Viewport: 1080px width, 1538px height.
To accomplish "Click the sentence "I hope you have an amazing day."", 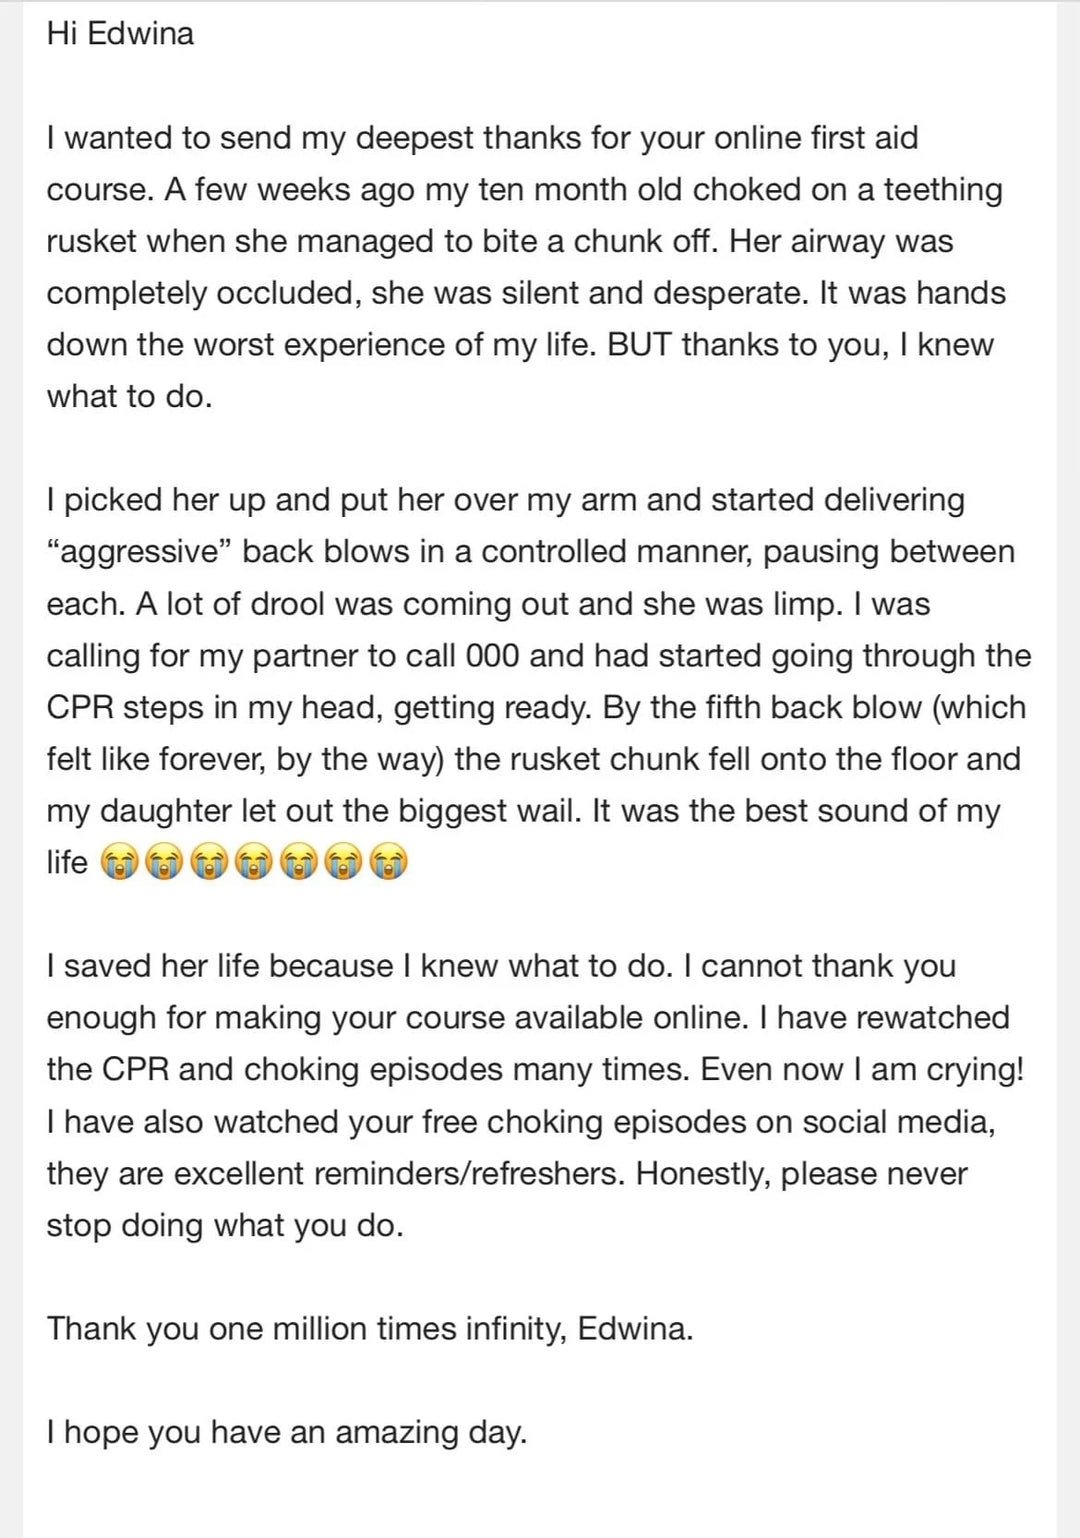I will click(286, 1433).
